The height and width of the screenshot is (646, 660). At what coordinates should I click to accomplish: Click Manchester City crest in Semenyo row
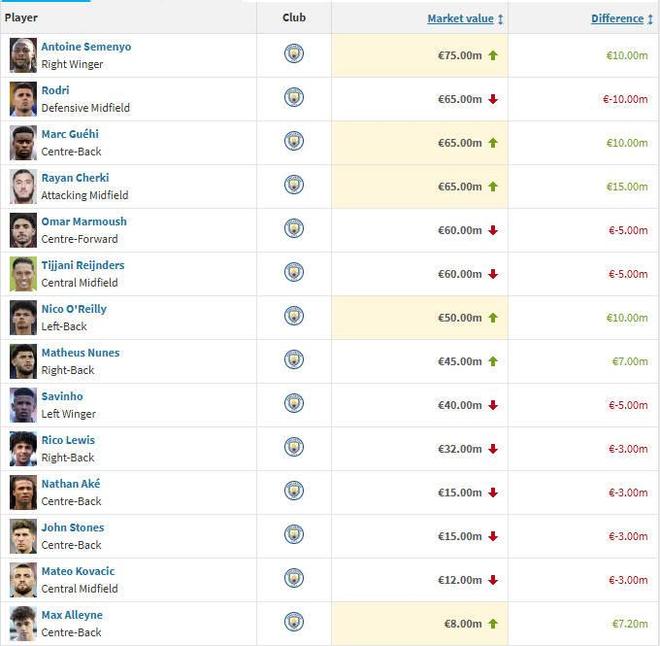coord(294,54)
